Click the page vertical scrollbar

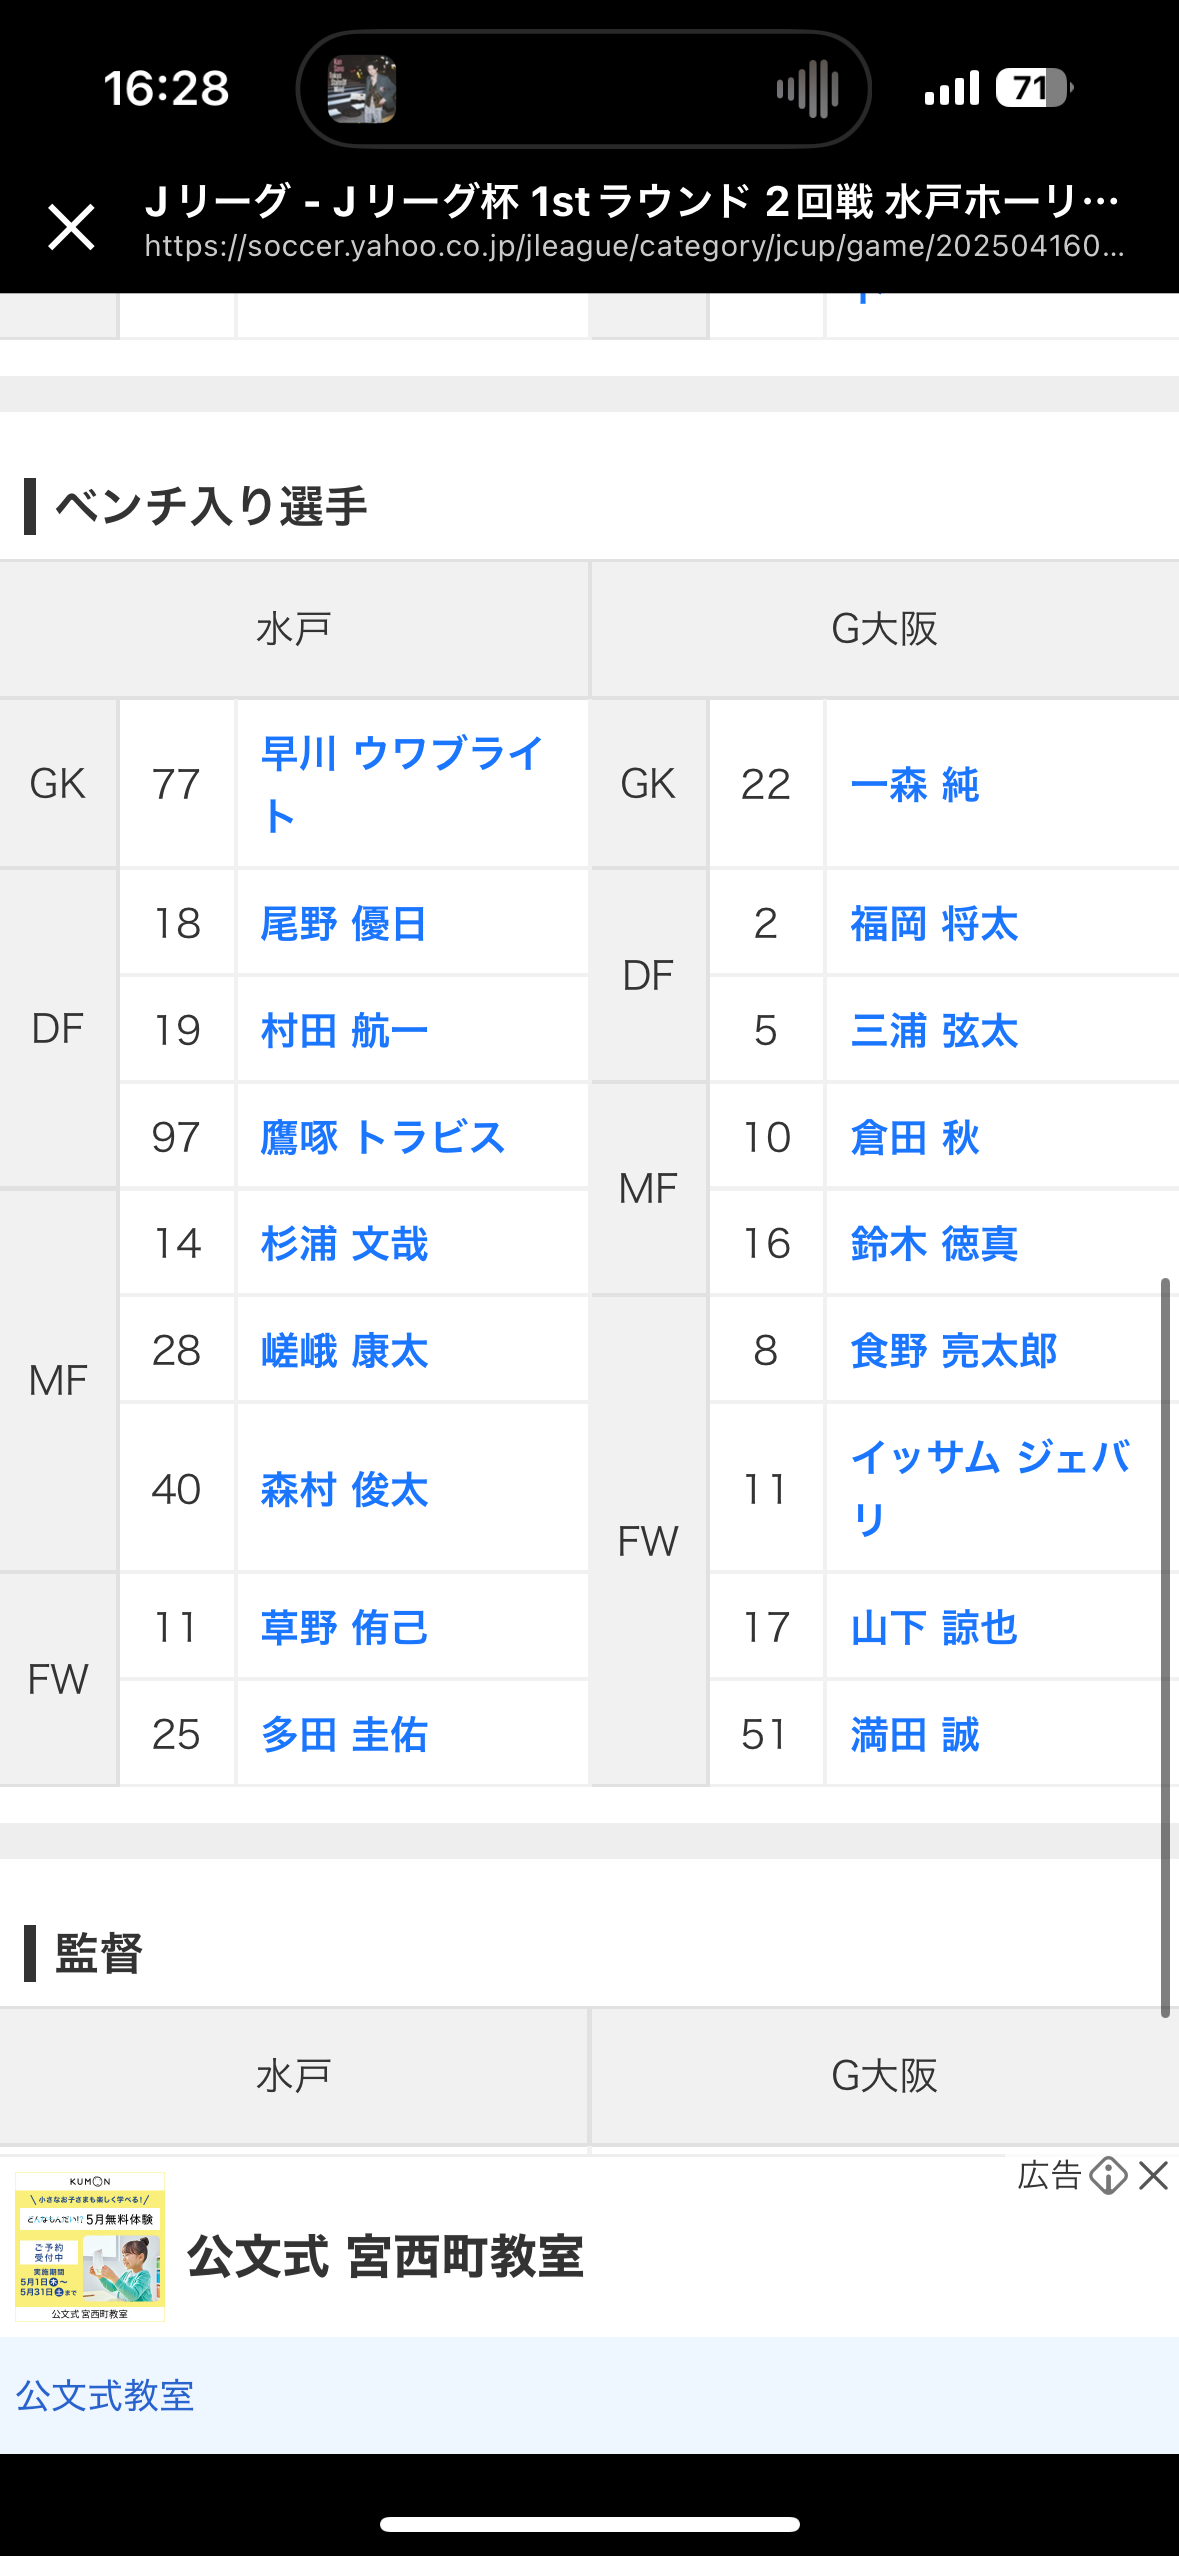[x=1165, y=1647]
